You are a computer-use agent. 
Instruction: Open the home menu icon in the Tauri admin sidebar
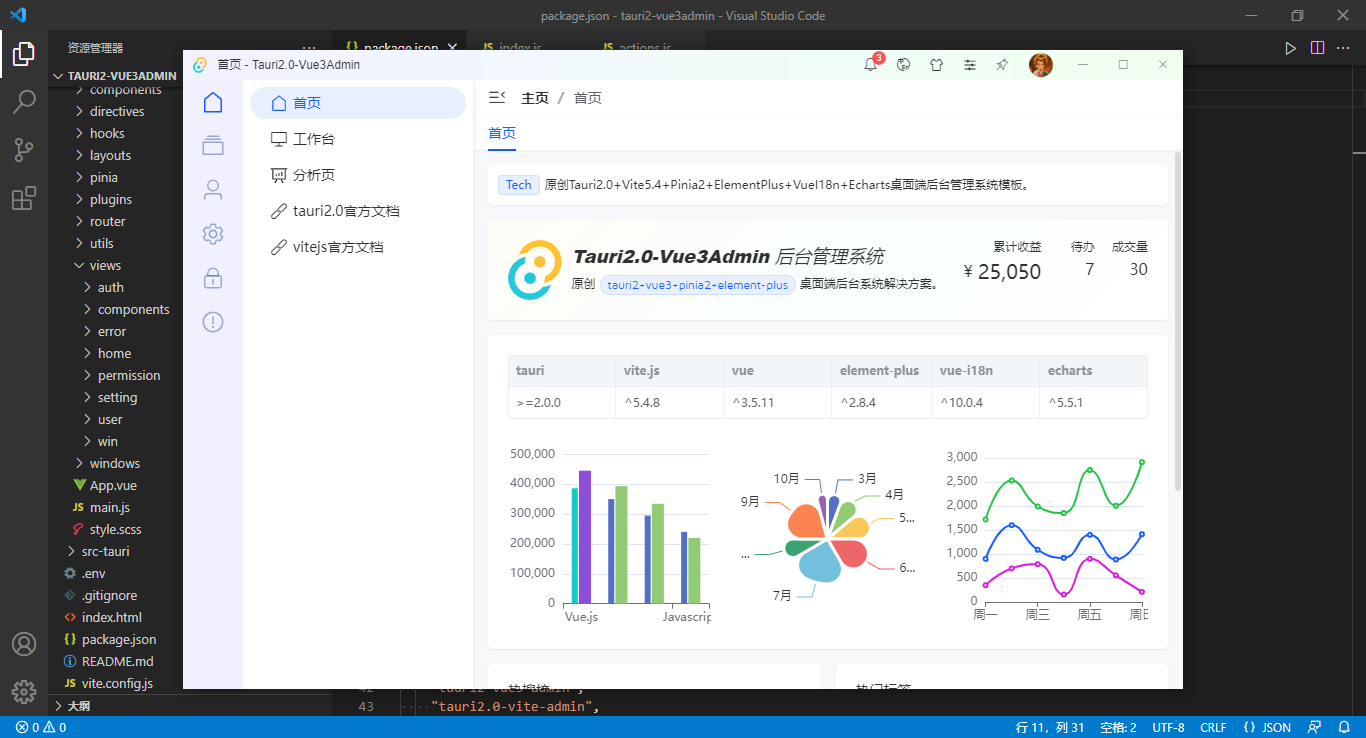click(212, 101)
